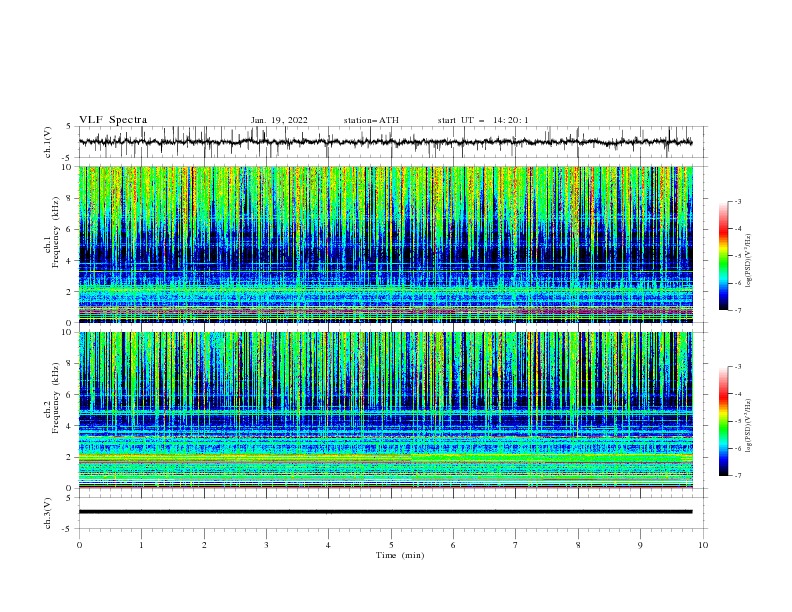Click the ch.1 voltage waveform trace
792x612 pixels.
click(385, 142)
